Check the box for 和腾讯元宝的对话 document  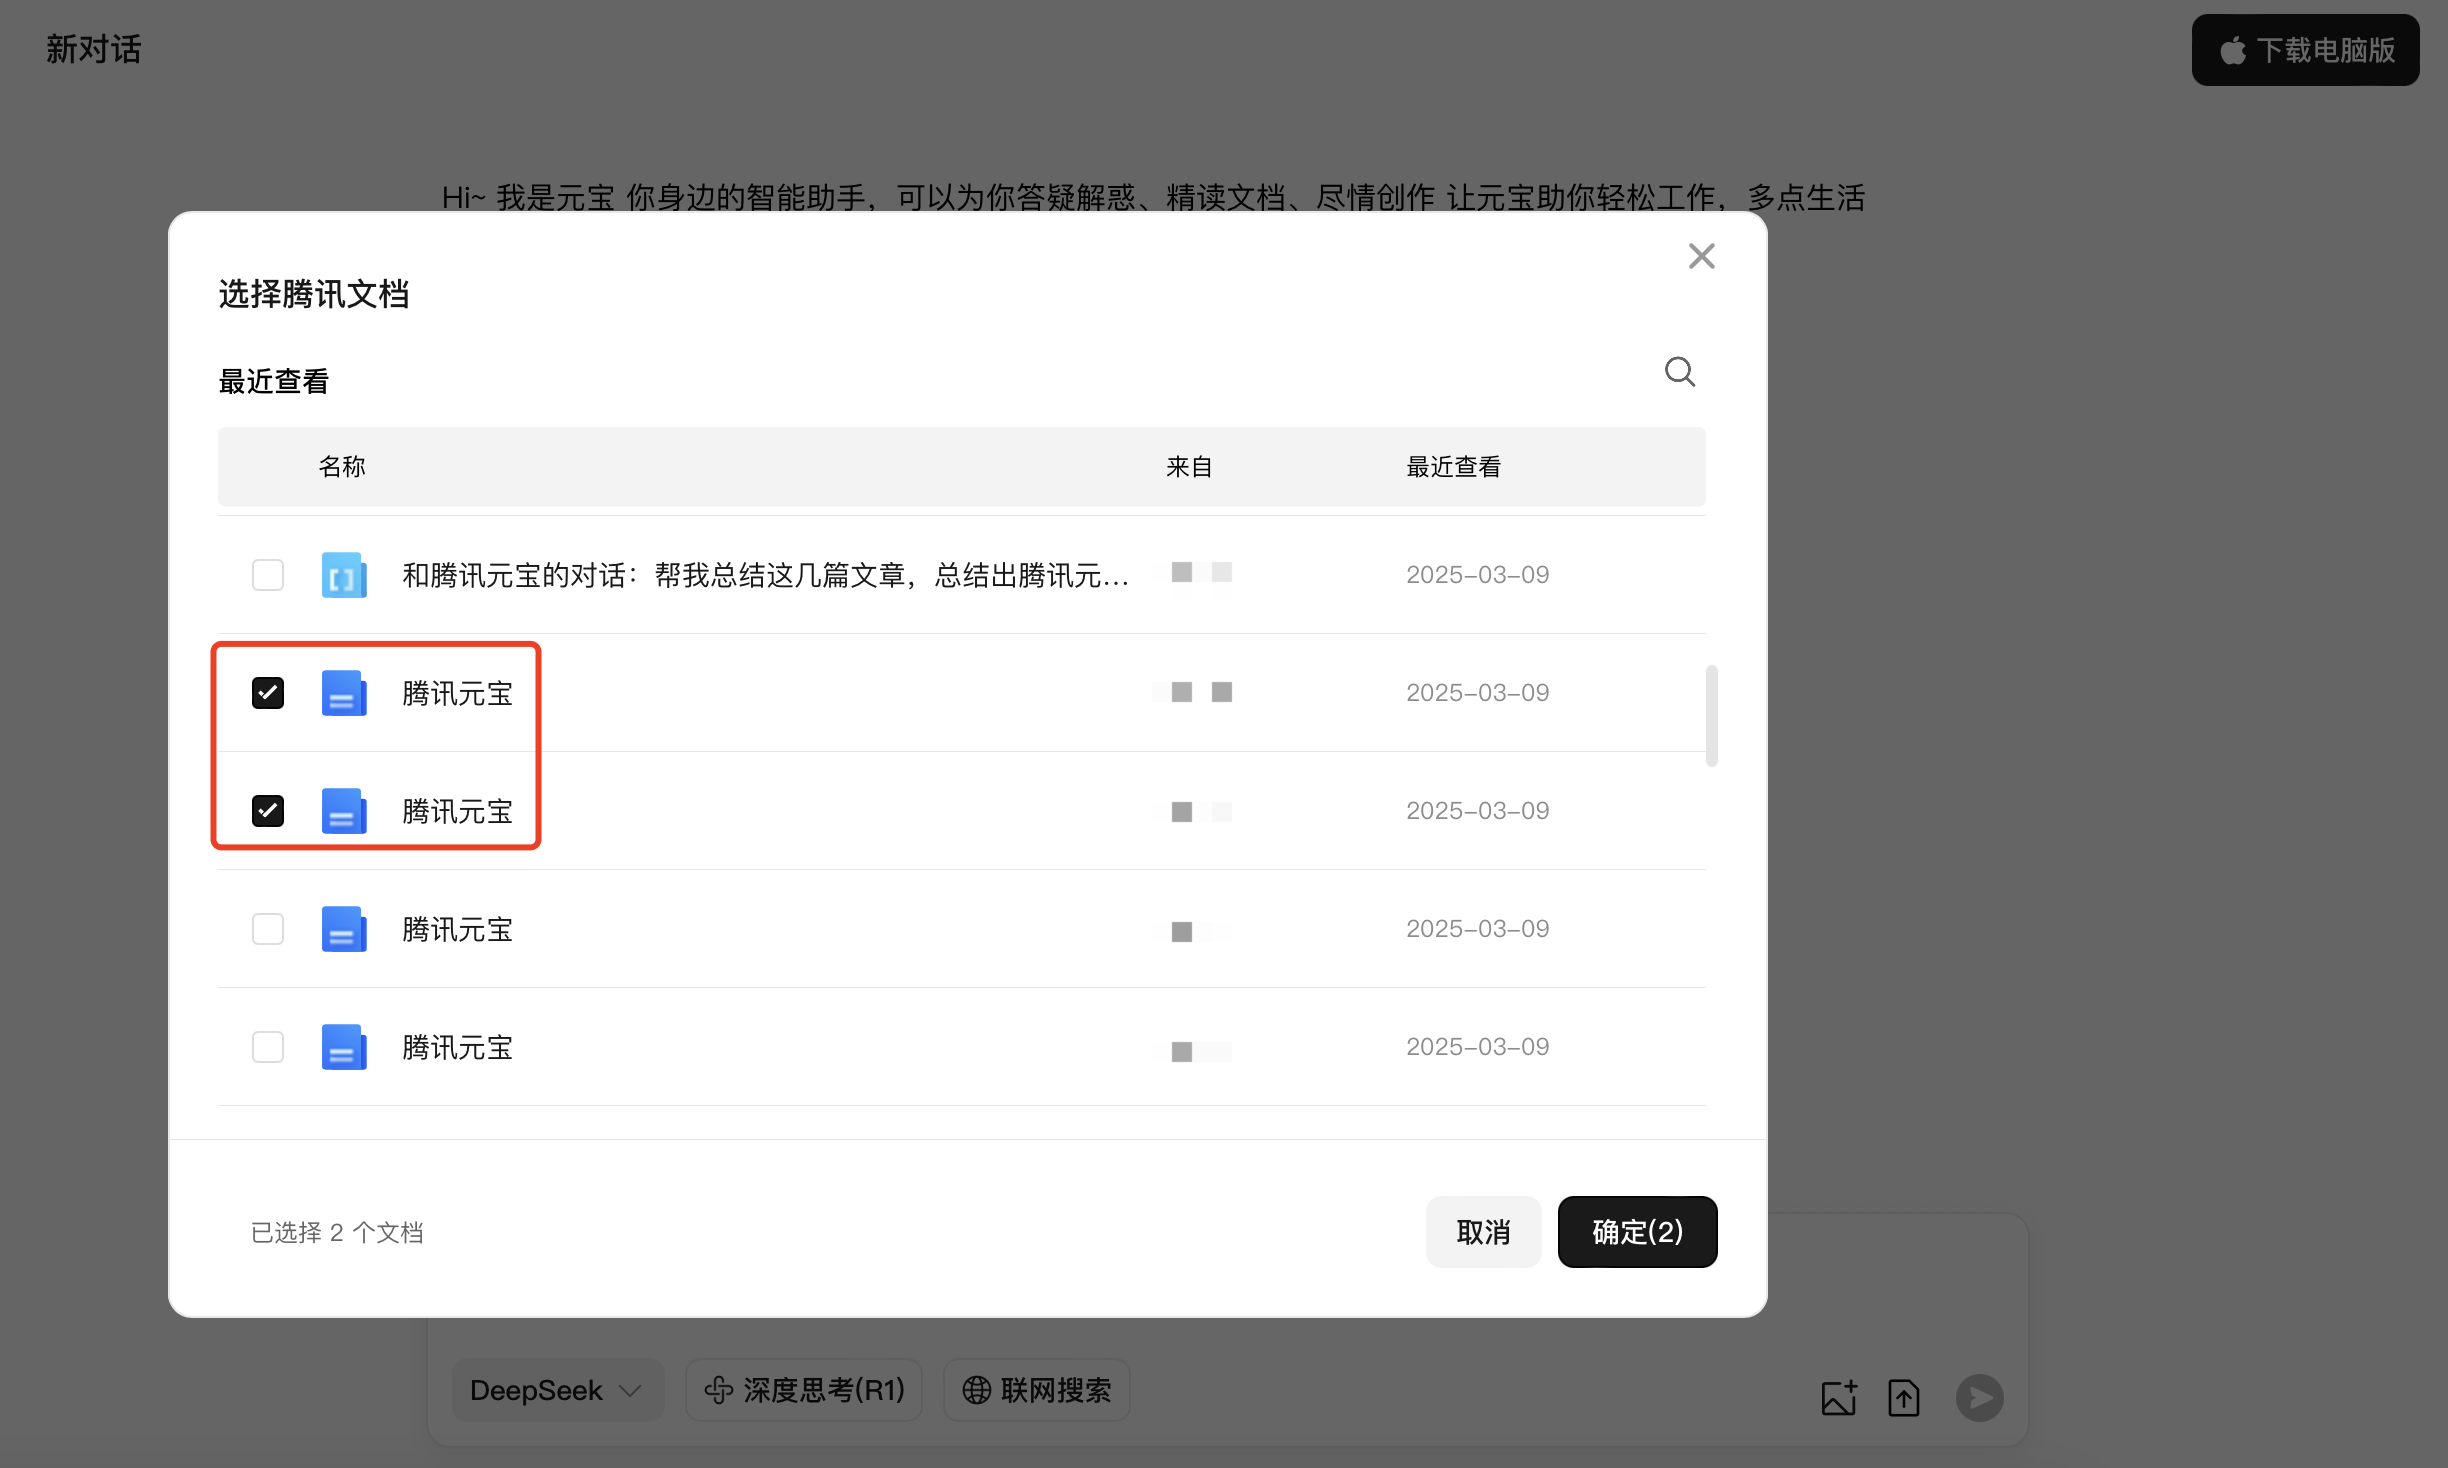(x=268, y=575)
